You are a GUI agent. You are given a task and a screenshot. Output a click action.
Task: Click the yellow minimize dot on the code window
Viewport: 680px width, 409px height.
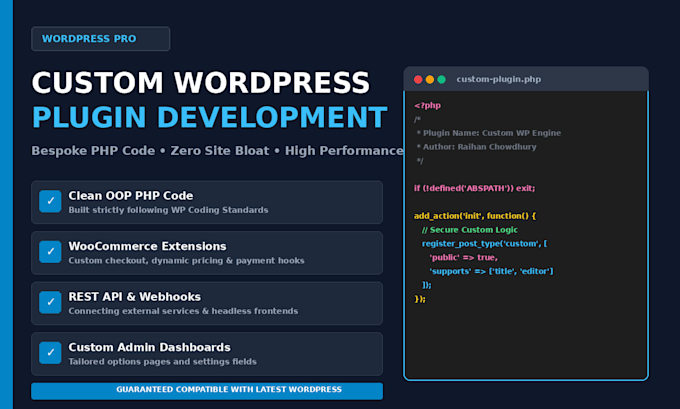coord(430,79)
